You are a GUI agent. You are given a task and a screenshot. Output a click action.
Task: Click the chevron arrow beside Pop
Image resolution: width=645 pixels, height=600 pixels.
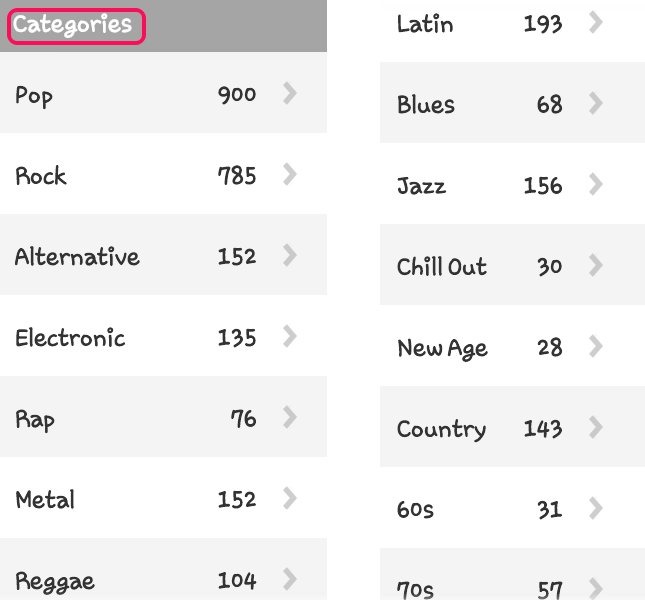pos(290,94)
